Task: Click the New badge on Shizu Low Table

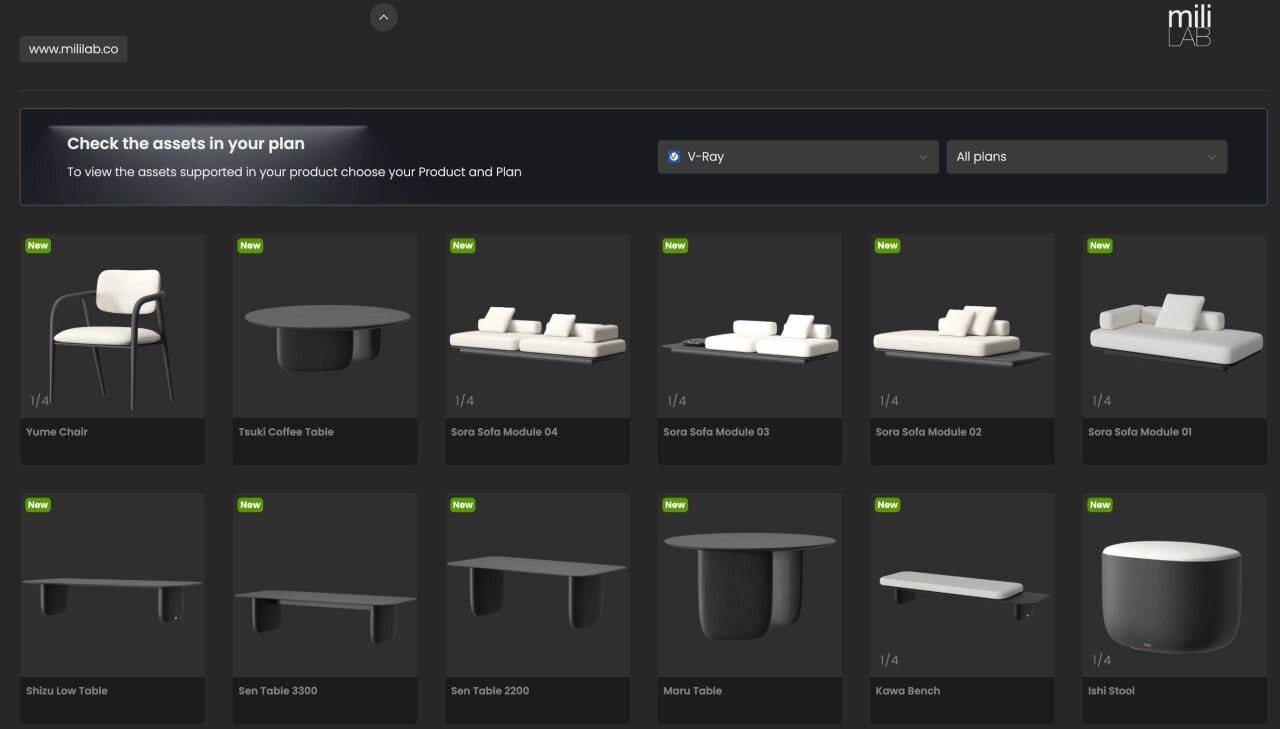Action: (x=38, y=505)
